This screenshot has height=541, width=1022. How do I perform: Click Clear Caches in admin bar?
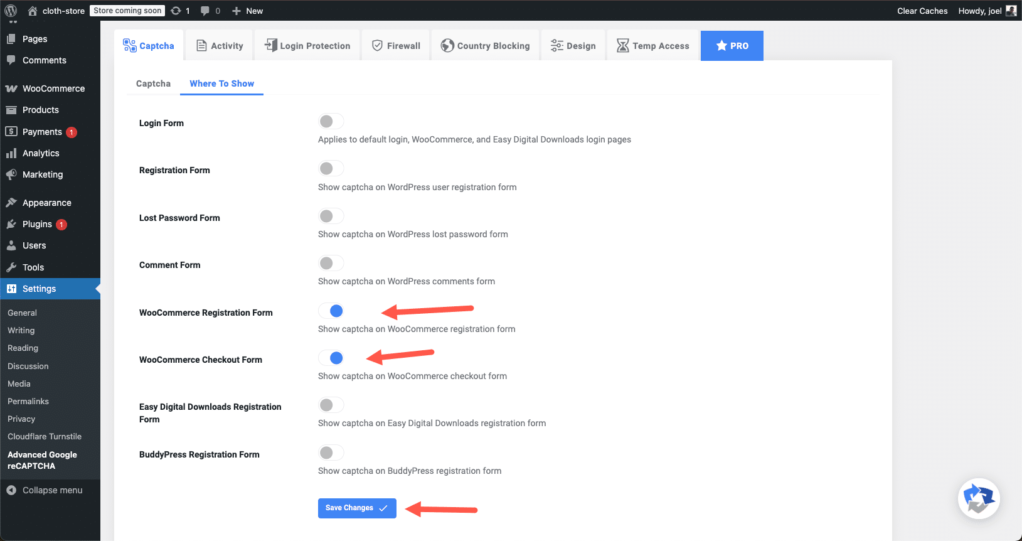click(921, 10)
